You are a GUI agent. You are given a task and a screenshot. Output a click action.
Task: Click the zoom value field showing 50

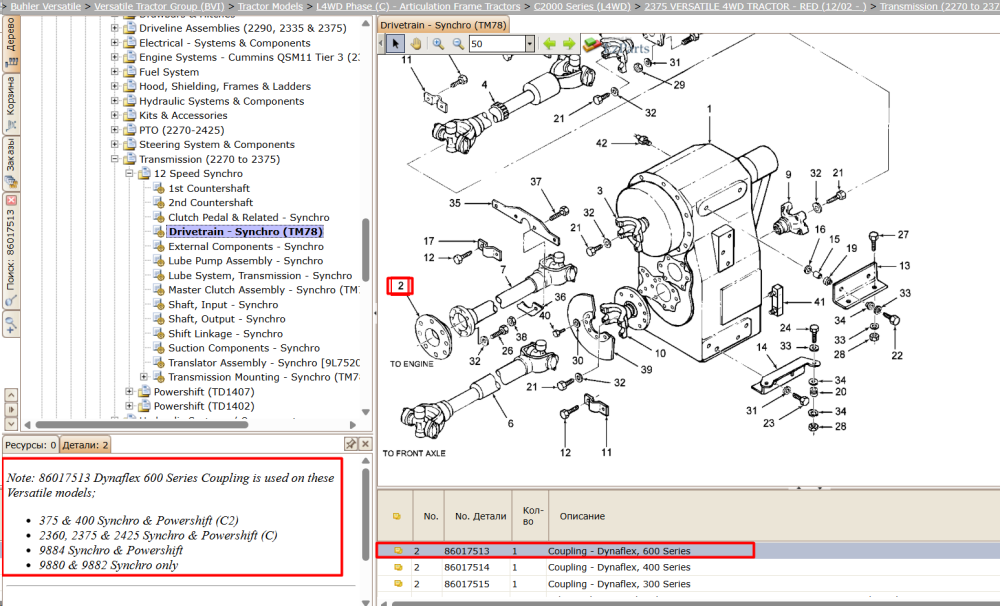click(497, 43)
